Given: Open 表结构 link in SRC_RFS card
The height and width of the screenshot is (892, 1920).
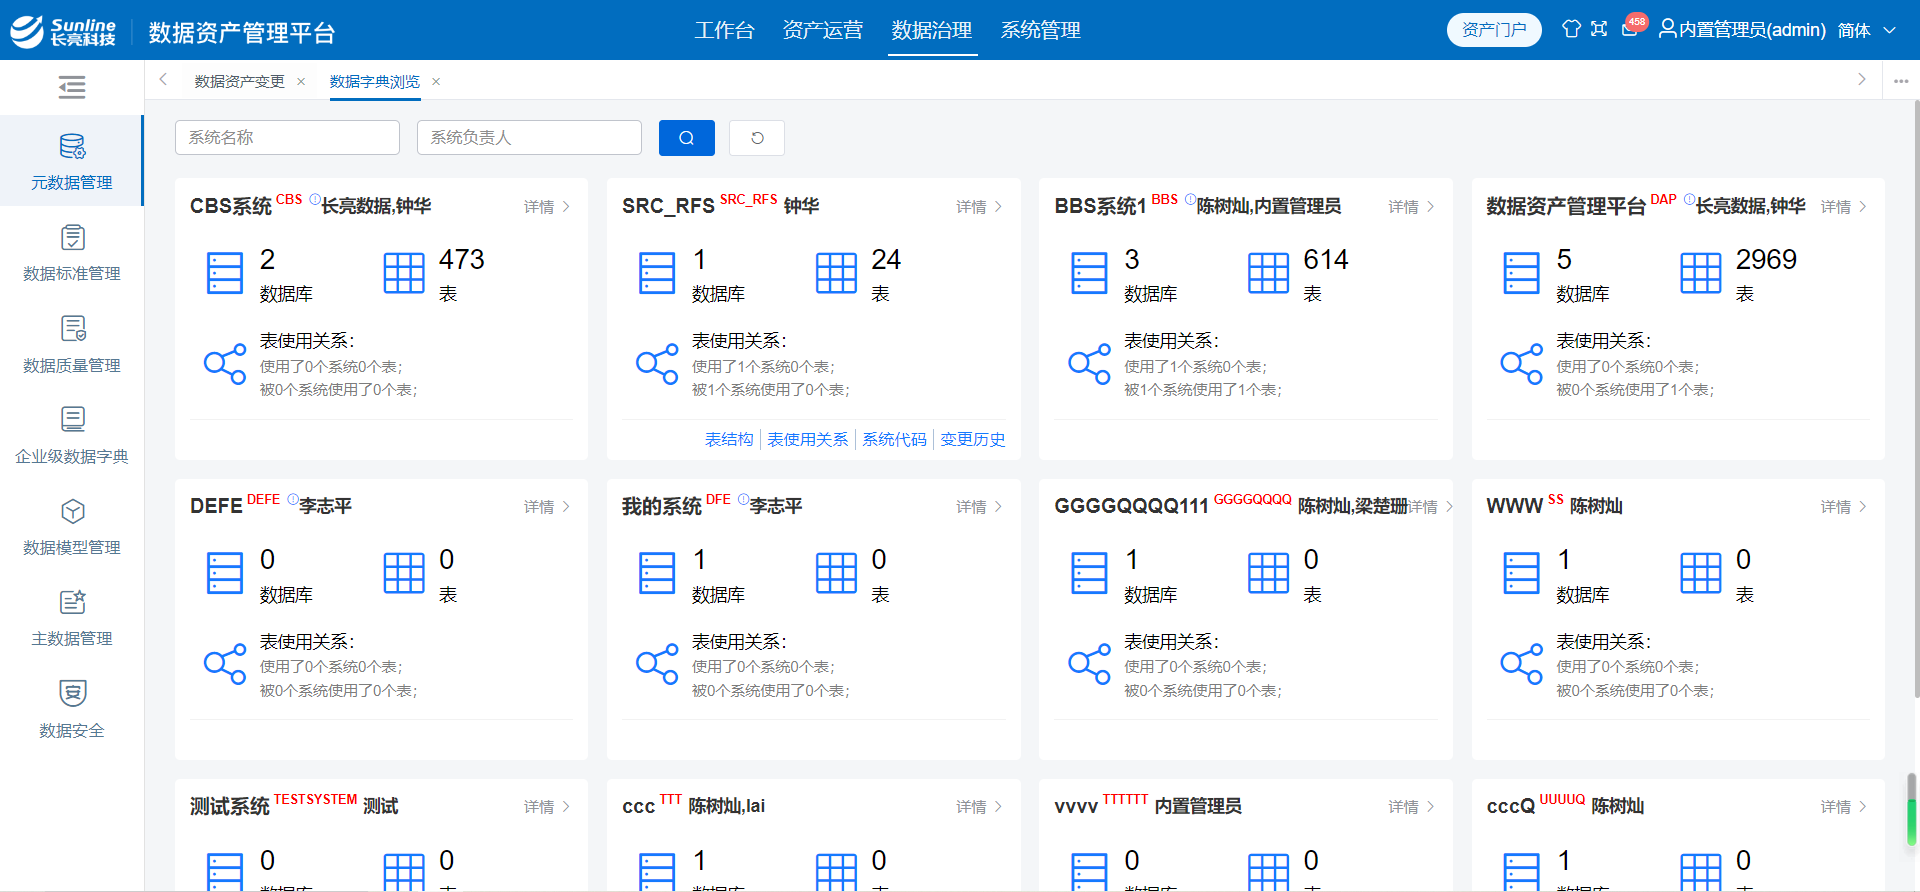Looking at the screenshot, I should coord(729,439).
